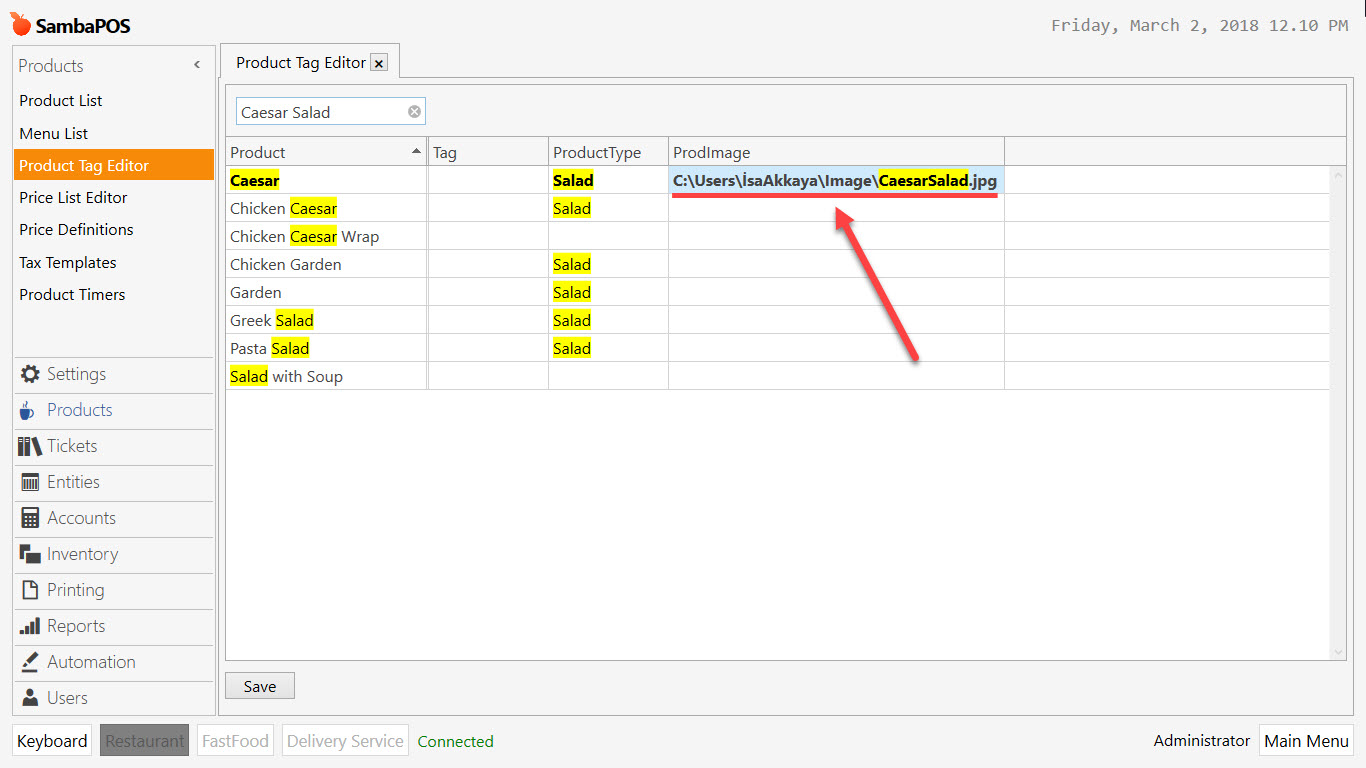Image resolution: width=1366 pixels, height=768 pixels.
Task: Open the Printing page icon
Action: coord(30,590)
